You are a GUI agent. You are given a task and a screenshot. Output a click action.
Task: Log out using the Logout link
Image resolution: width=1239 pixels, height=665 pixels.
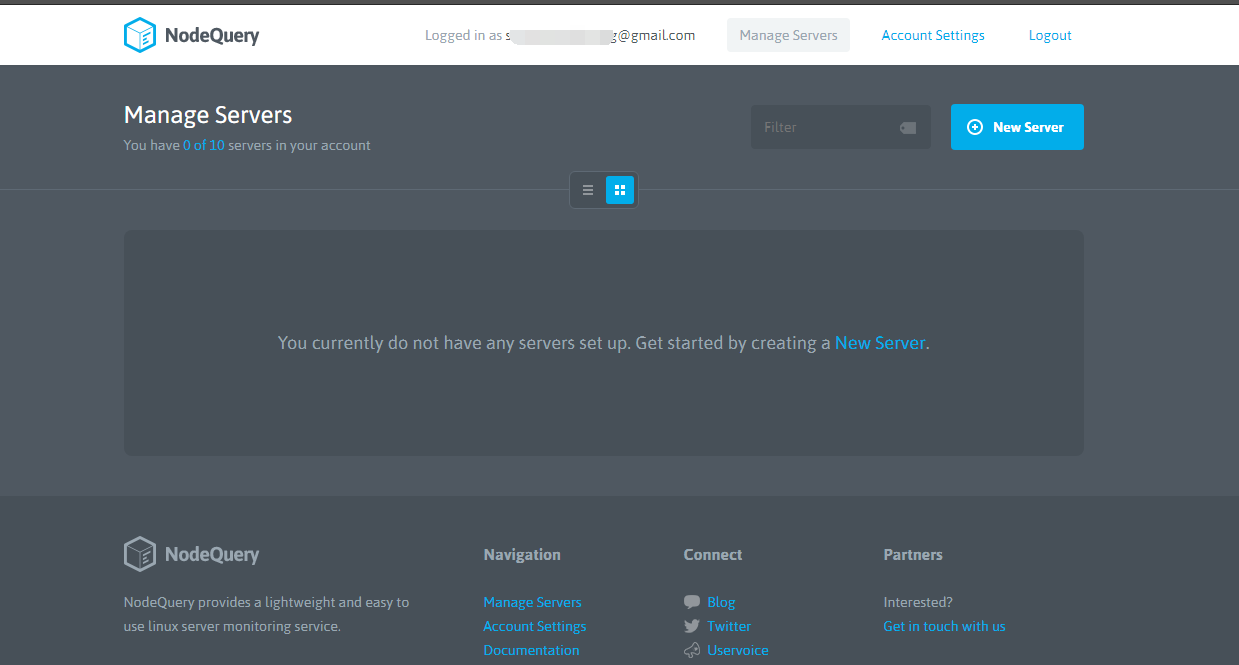[x=1050, y=35]
